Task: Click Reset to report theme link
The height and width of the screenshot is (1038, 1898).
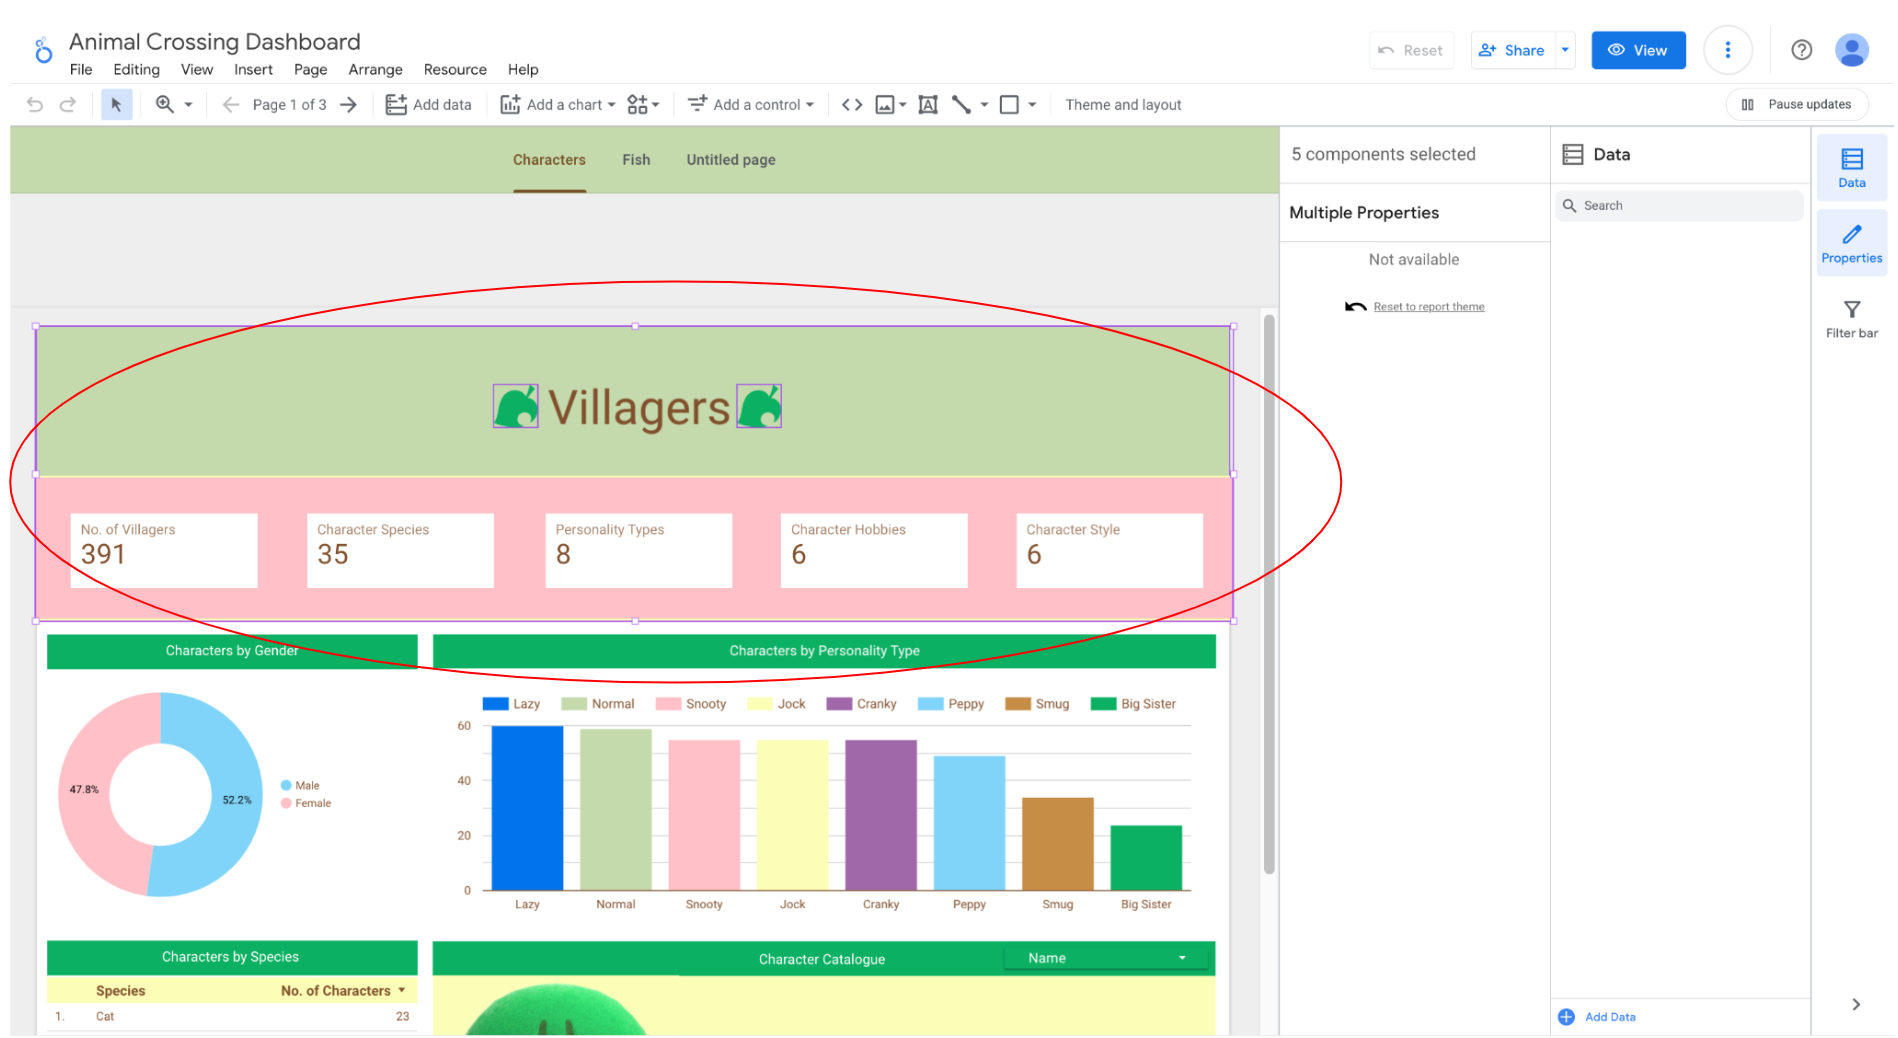Action: coord(1427,307)
